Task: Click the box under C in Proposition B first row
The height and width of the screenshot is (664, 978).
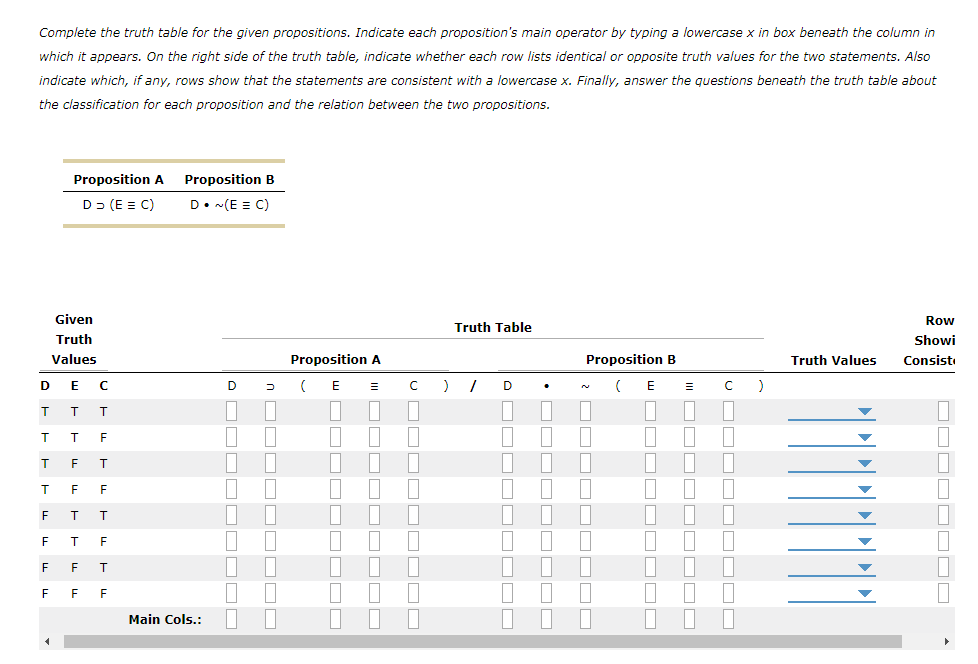Action: coord(727,411)
